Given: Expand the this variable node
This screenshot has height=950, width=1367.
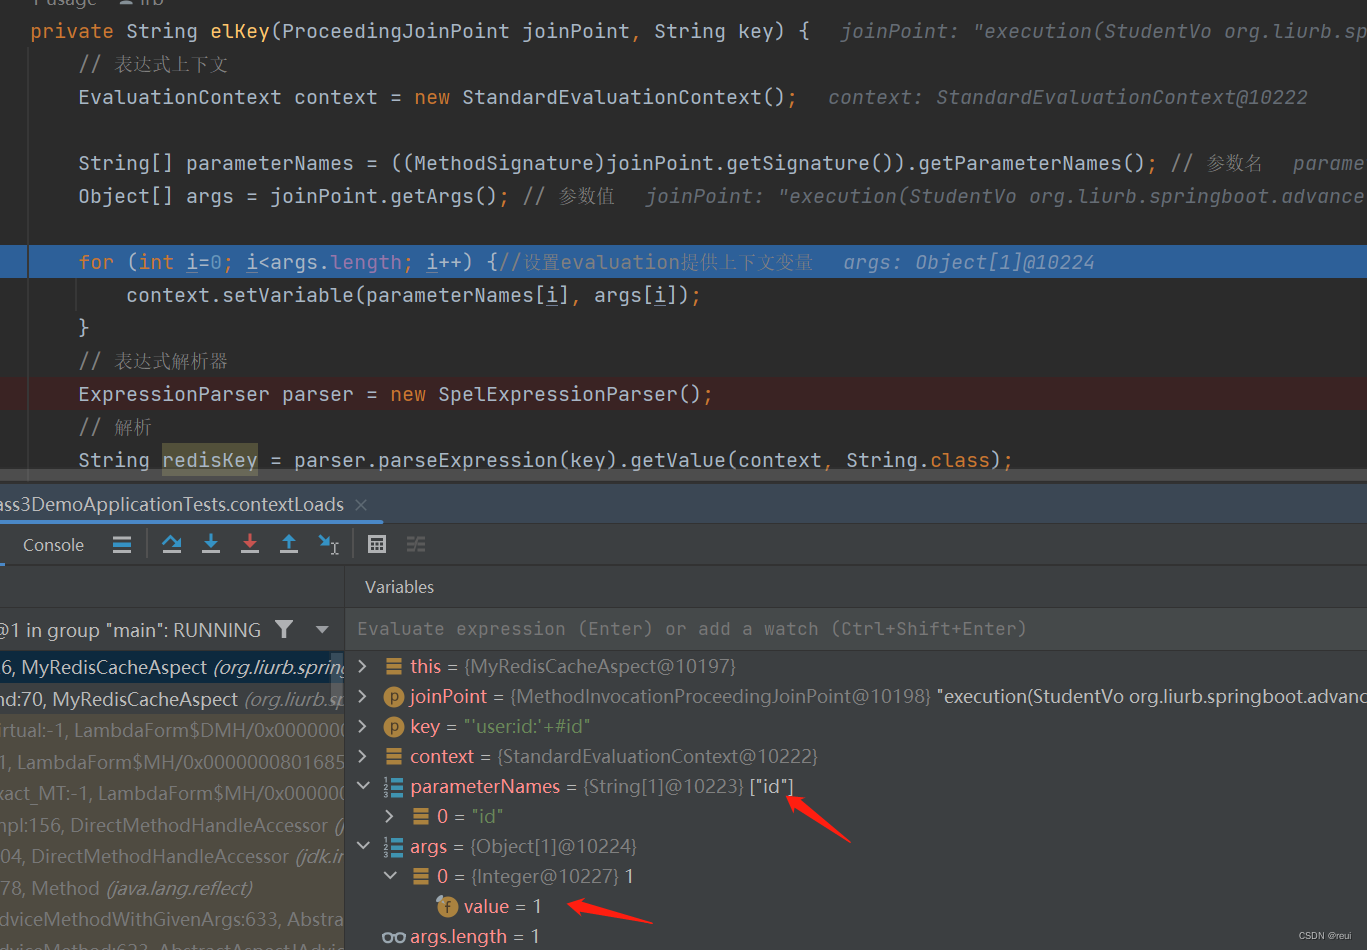Looking at the screenshot, I should pos(362,666).
